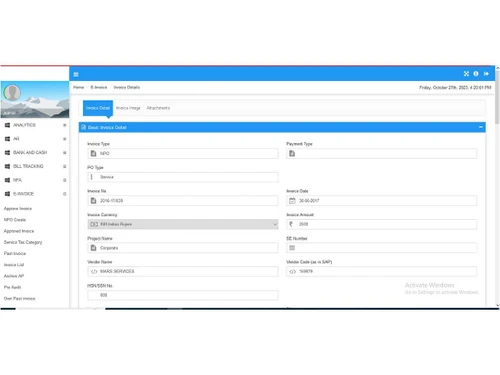
Task: Click the code icon in Vendor Code field
Action: [293, 272]
